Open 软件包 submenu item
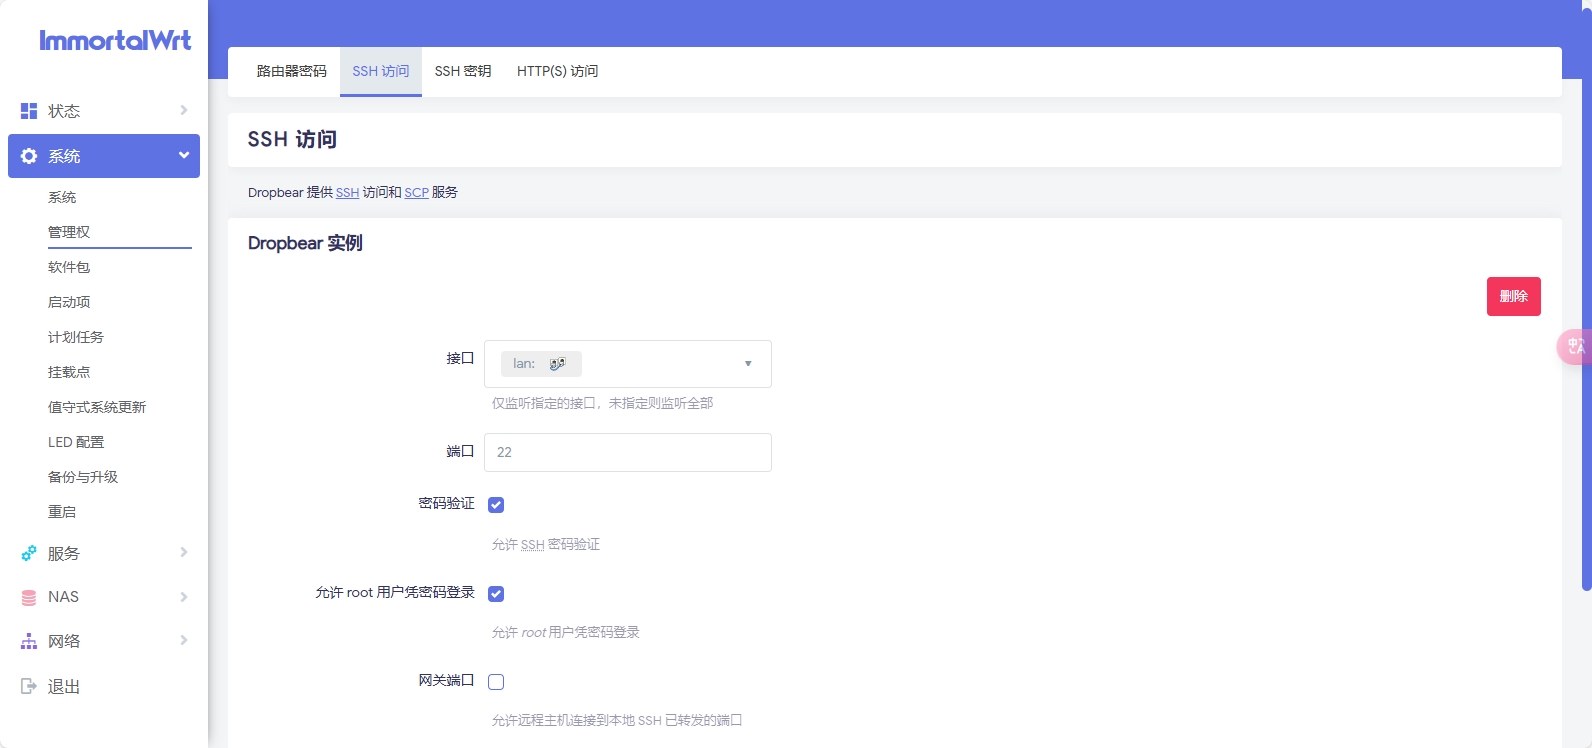Viewport: 1592px width, 748px height. [69, 267]
